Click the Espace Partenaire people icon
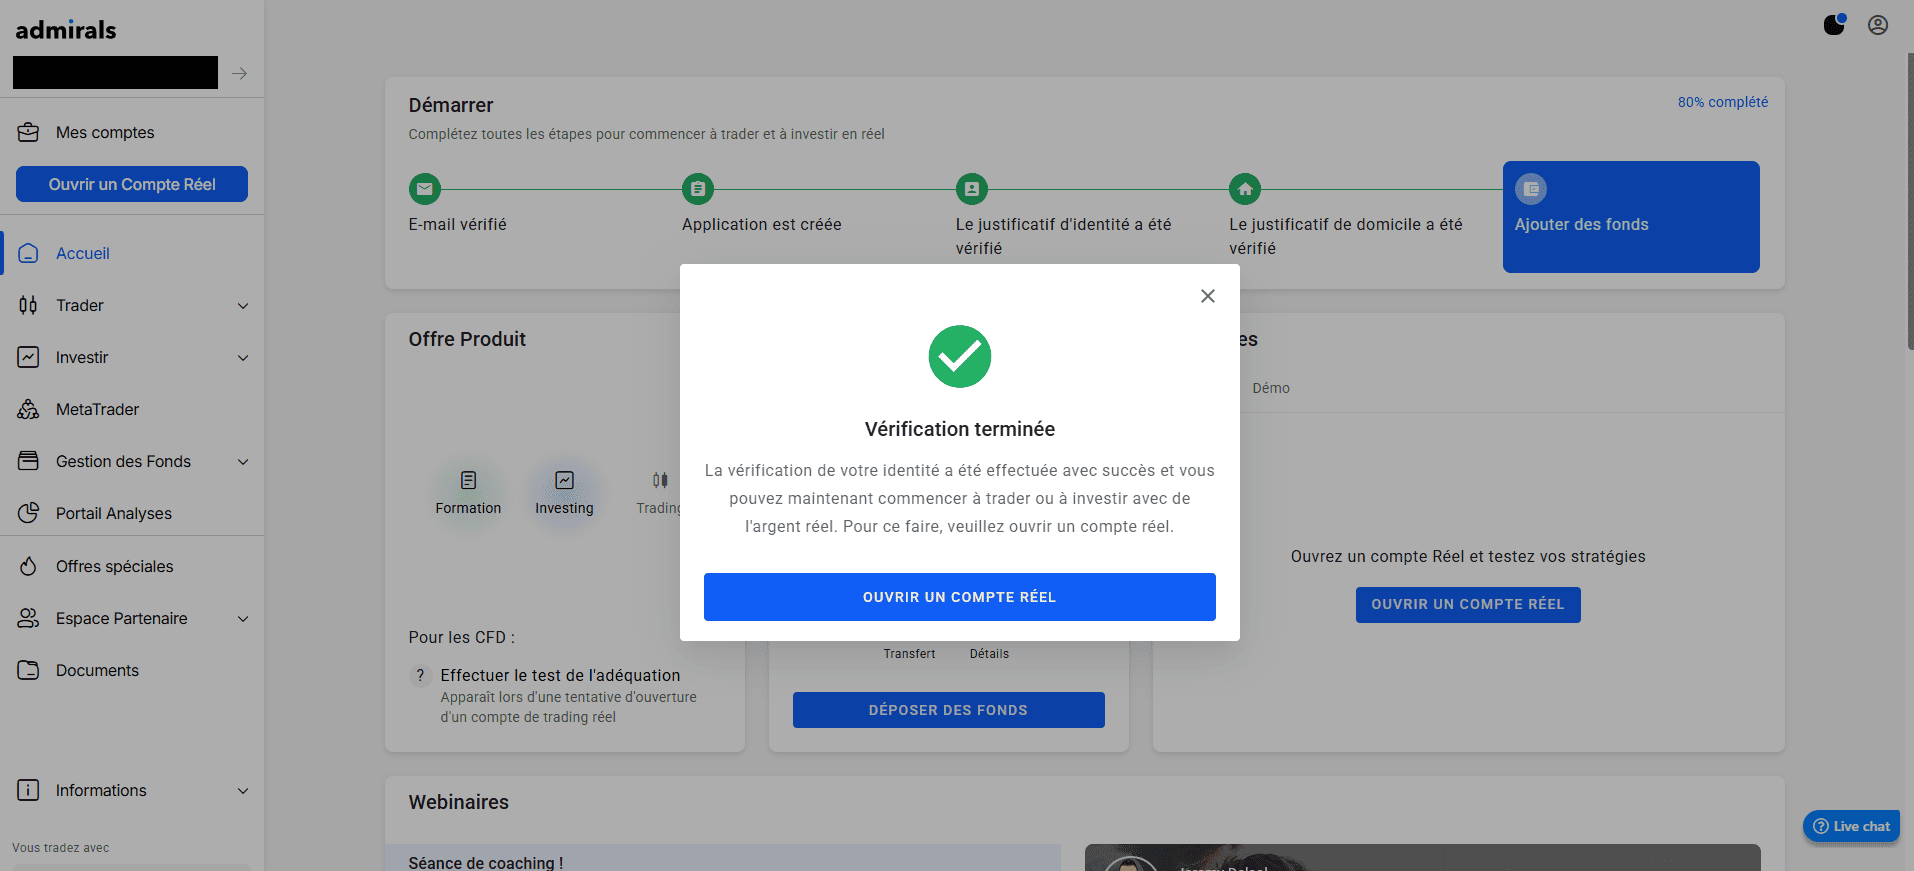The height and width of the screenshot is (871, 1914). [x=28, y=618]
